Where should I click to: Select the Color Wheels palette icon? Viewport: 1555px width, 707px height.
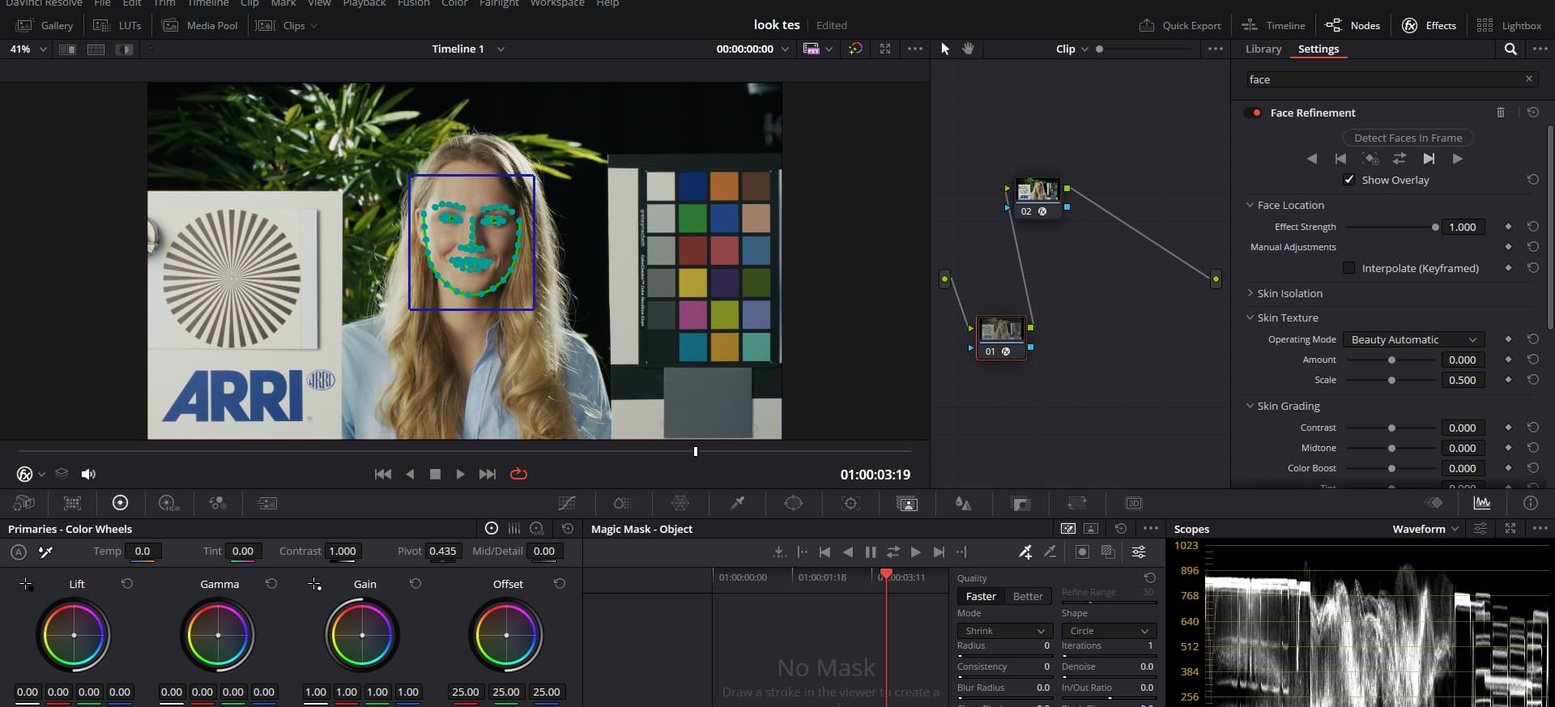click(120, 503)
